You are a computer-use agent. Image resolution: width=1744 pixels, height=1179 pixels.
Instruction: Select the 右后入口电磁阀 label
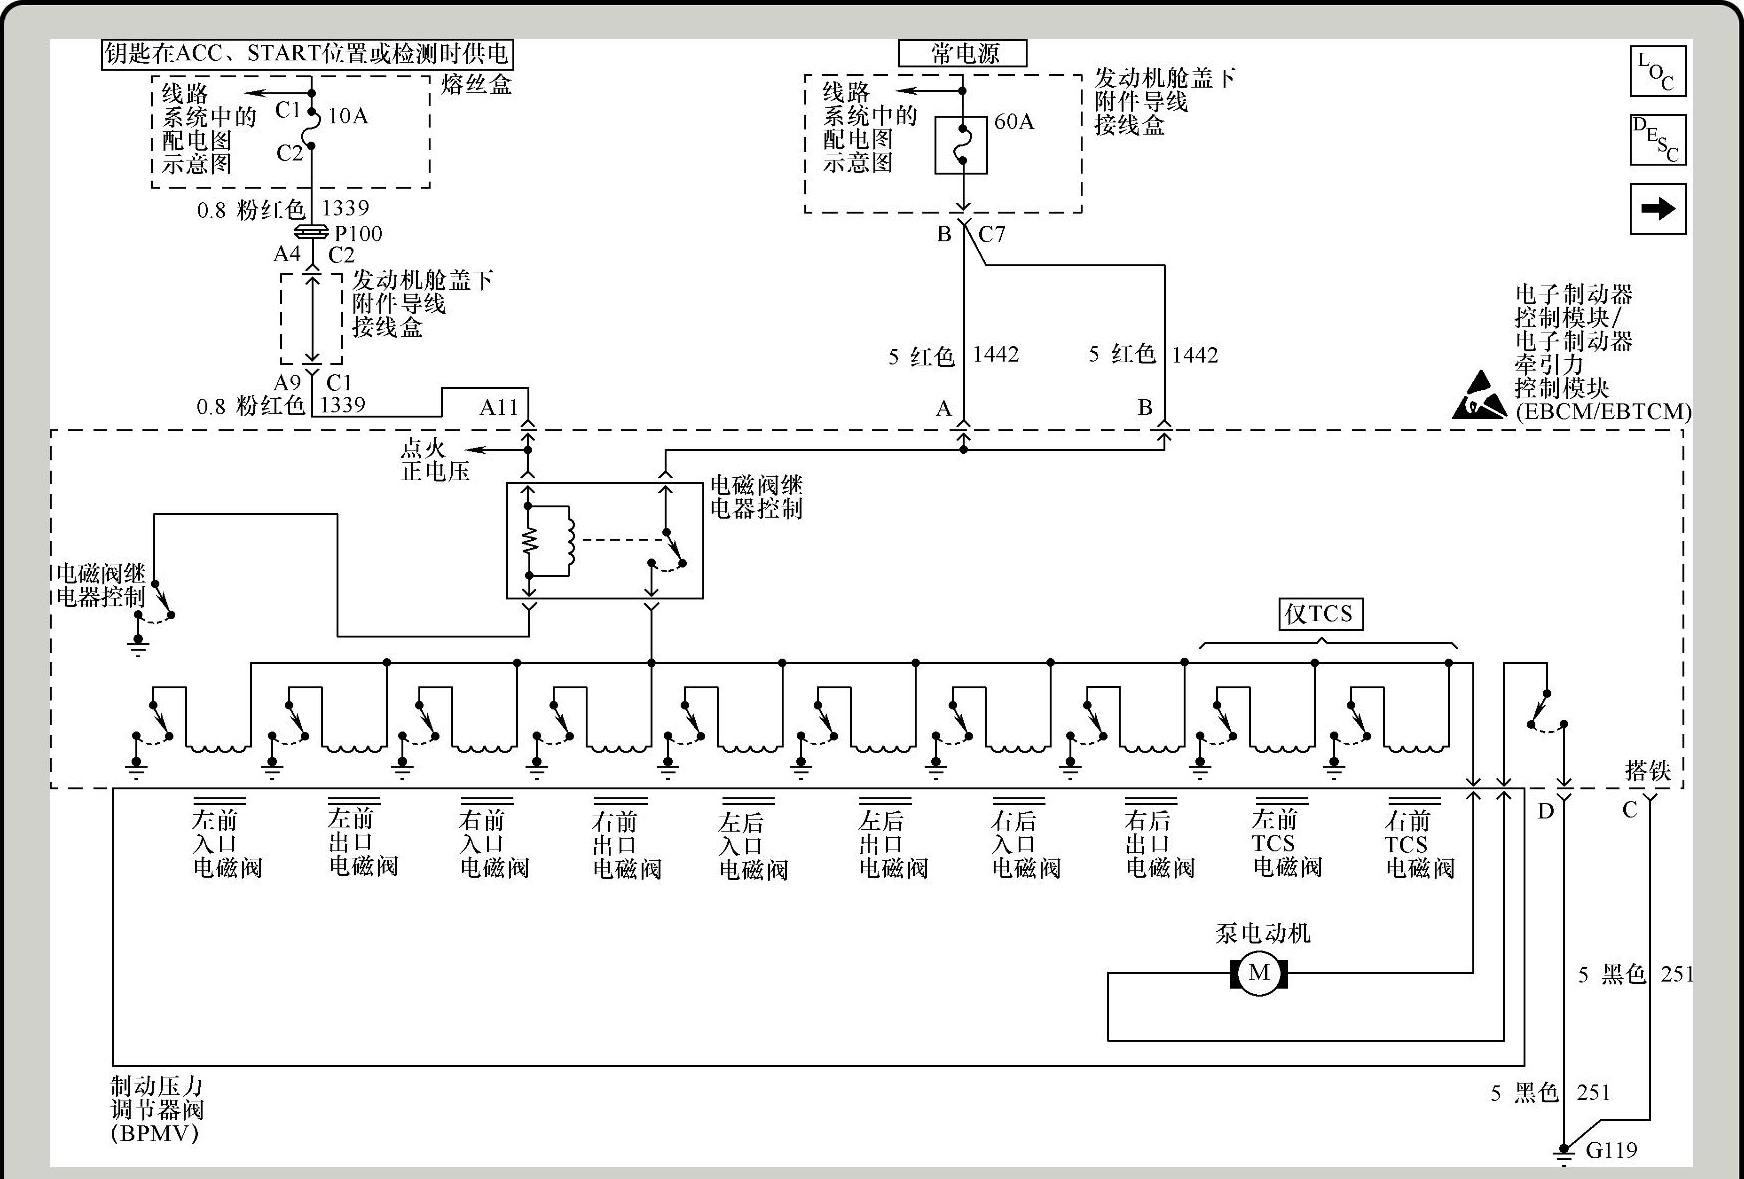pos(1026,845)
